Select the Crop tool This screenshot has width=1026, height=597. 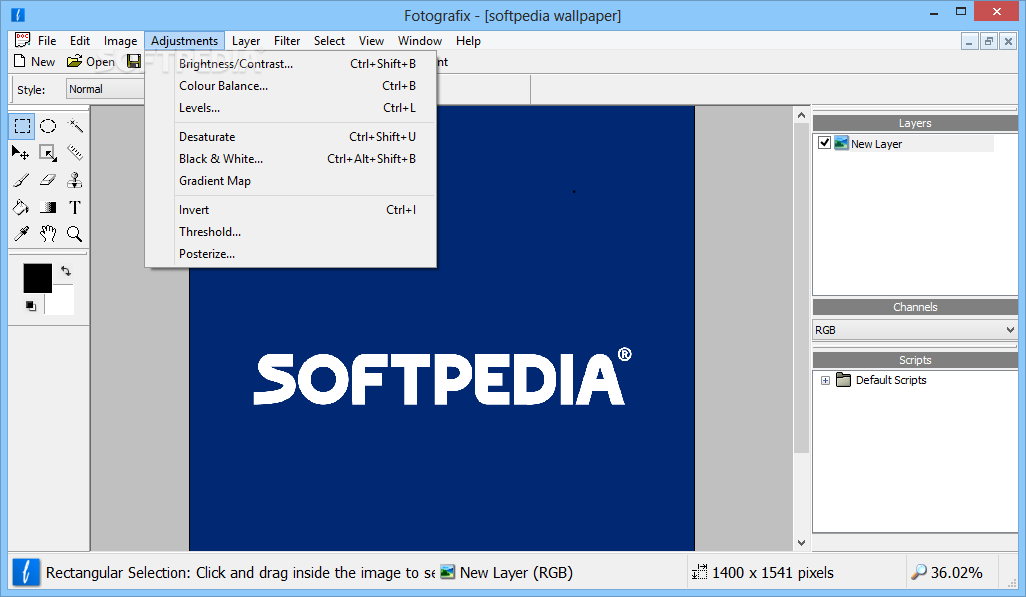click(x=48, y=153)
